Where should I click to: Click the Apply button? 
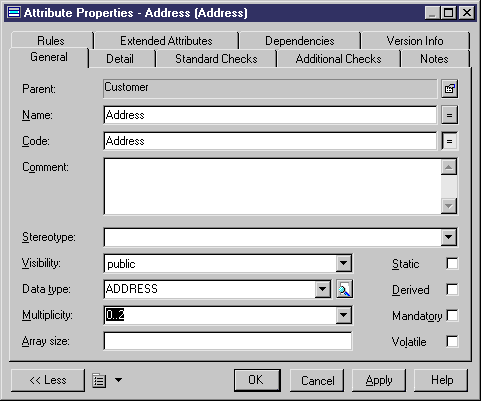(379, 380)
